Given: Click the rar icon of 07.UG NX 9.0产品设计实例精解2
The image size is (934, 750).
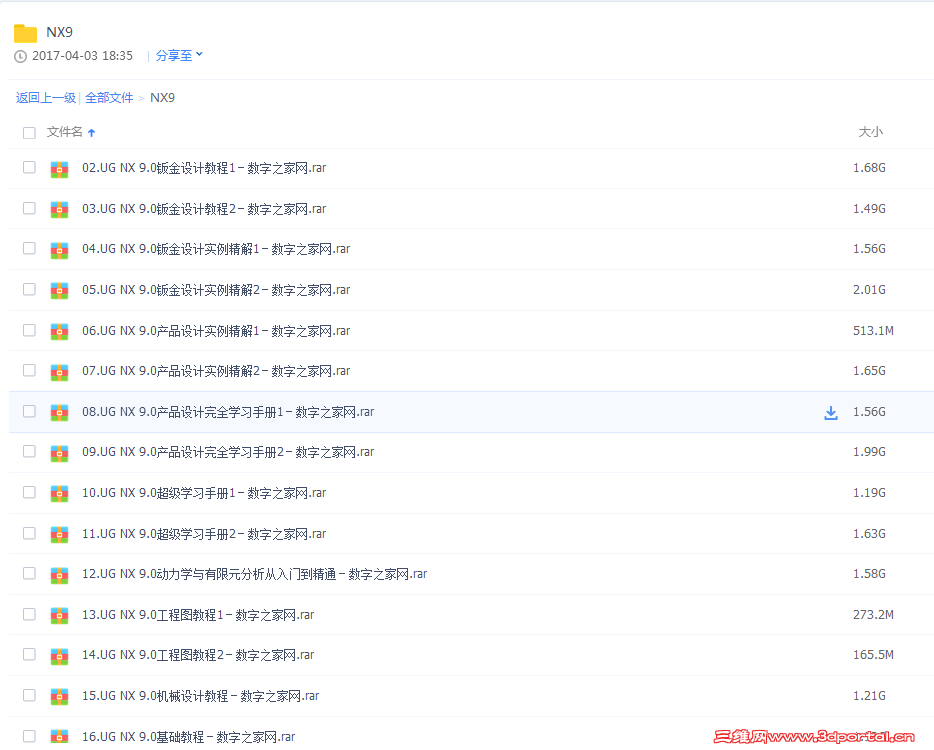Looking at the screenshot, I should (59, 372).
